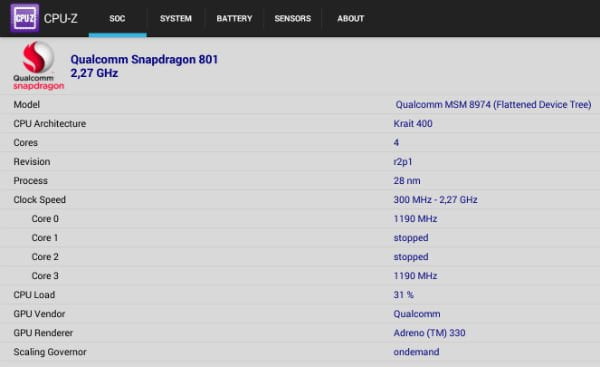600x367 pixels.
Task: Open the ABOUT tab
Action: [x=351, y=18]
